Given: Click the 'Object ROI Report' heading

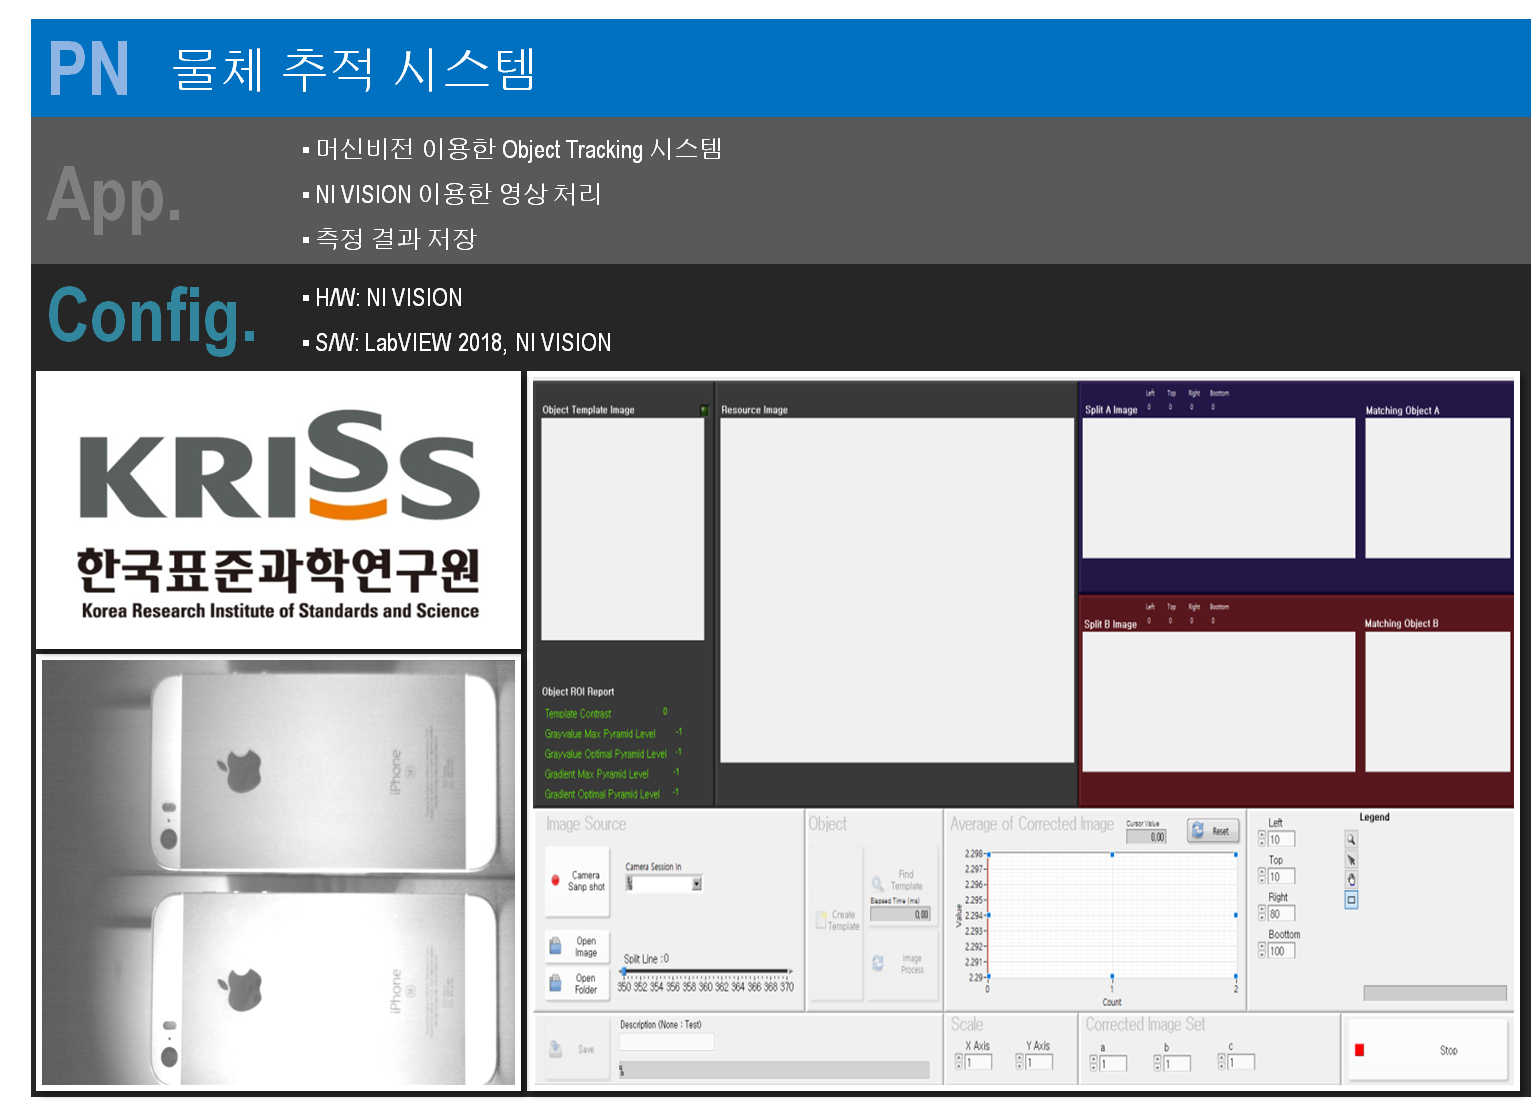Looking at the screenshot, I should [x=578, y=692].
